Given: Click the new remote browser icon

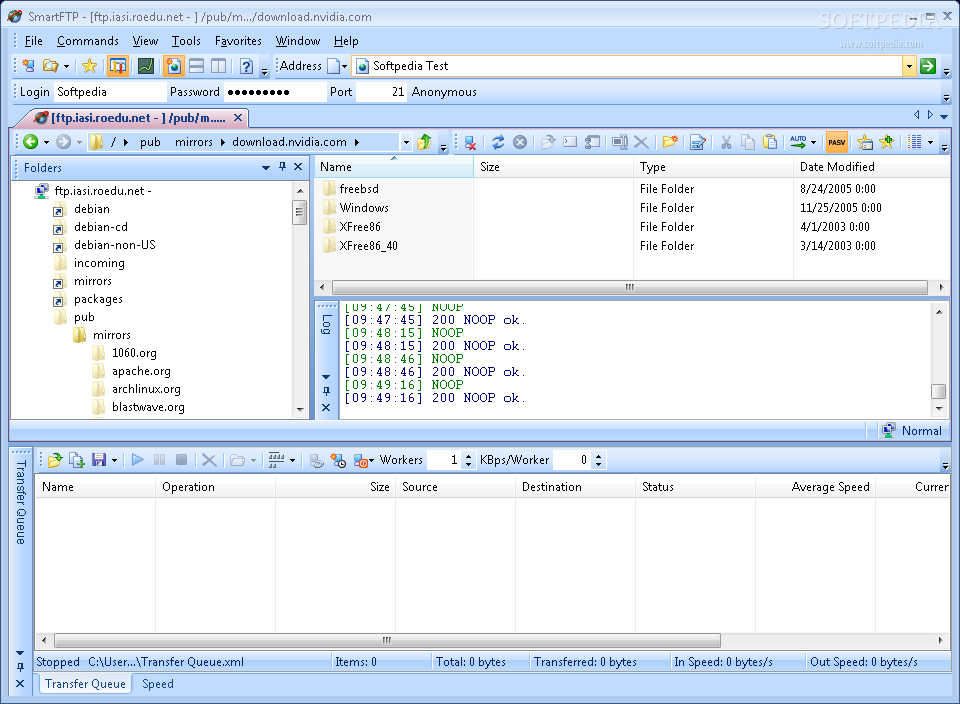Looking at the screenshot, I should coord(28,66).
